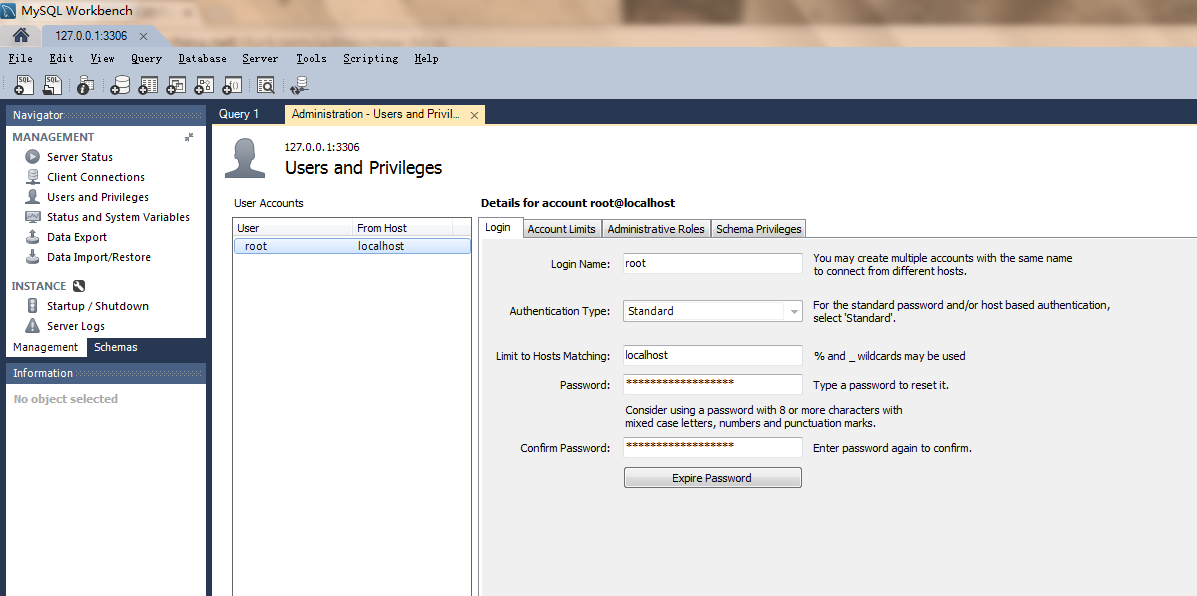Image resolution: width=1197 pixels, height=596 pixels.
Task: Click the Server Logs warning icon
Action: [x=32, y=326]
